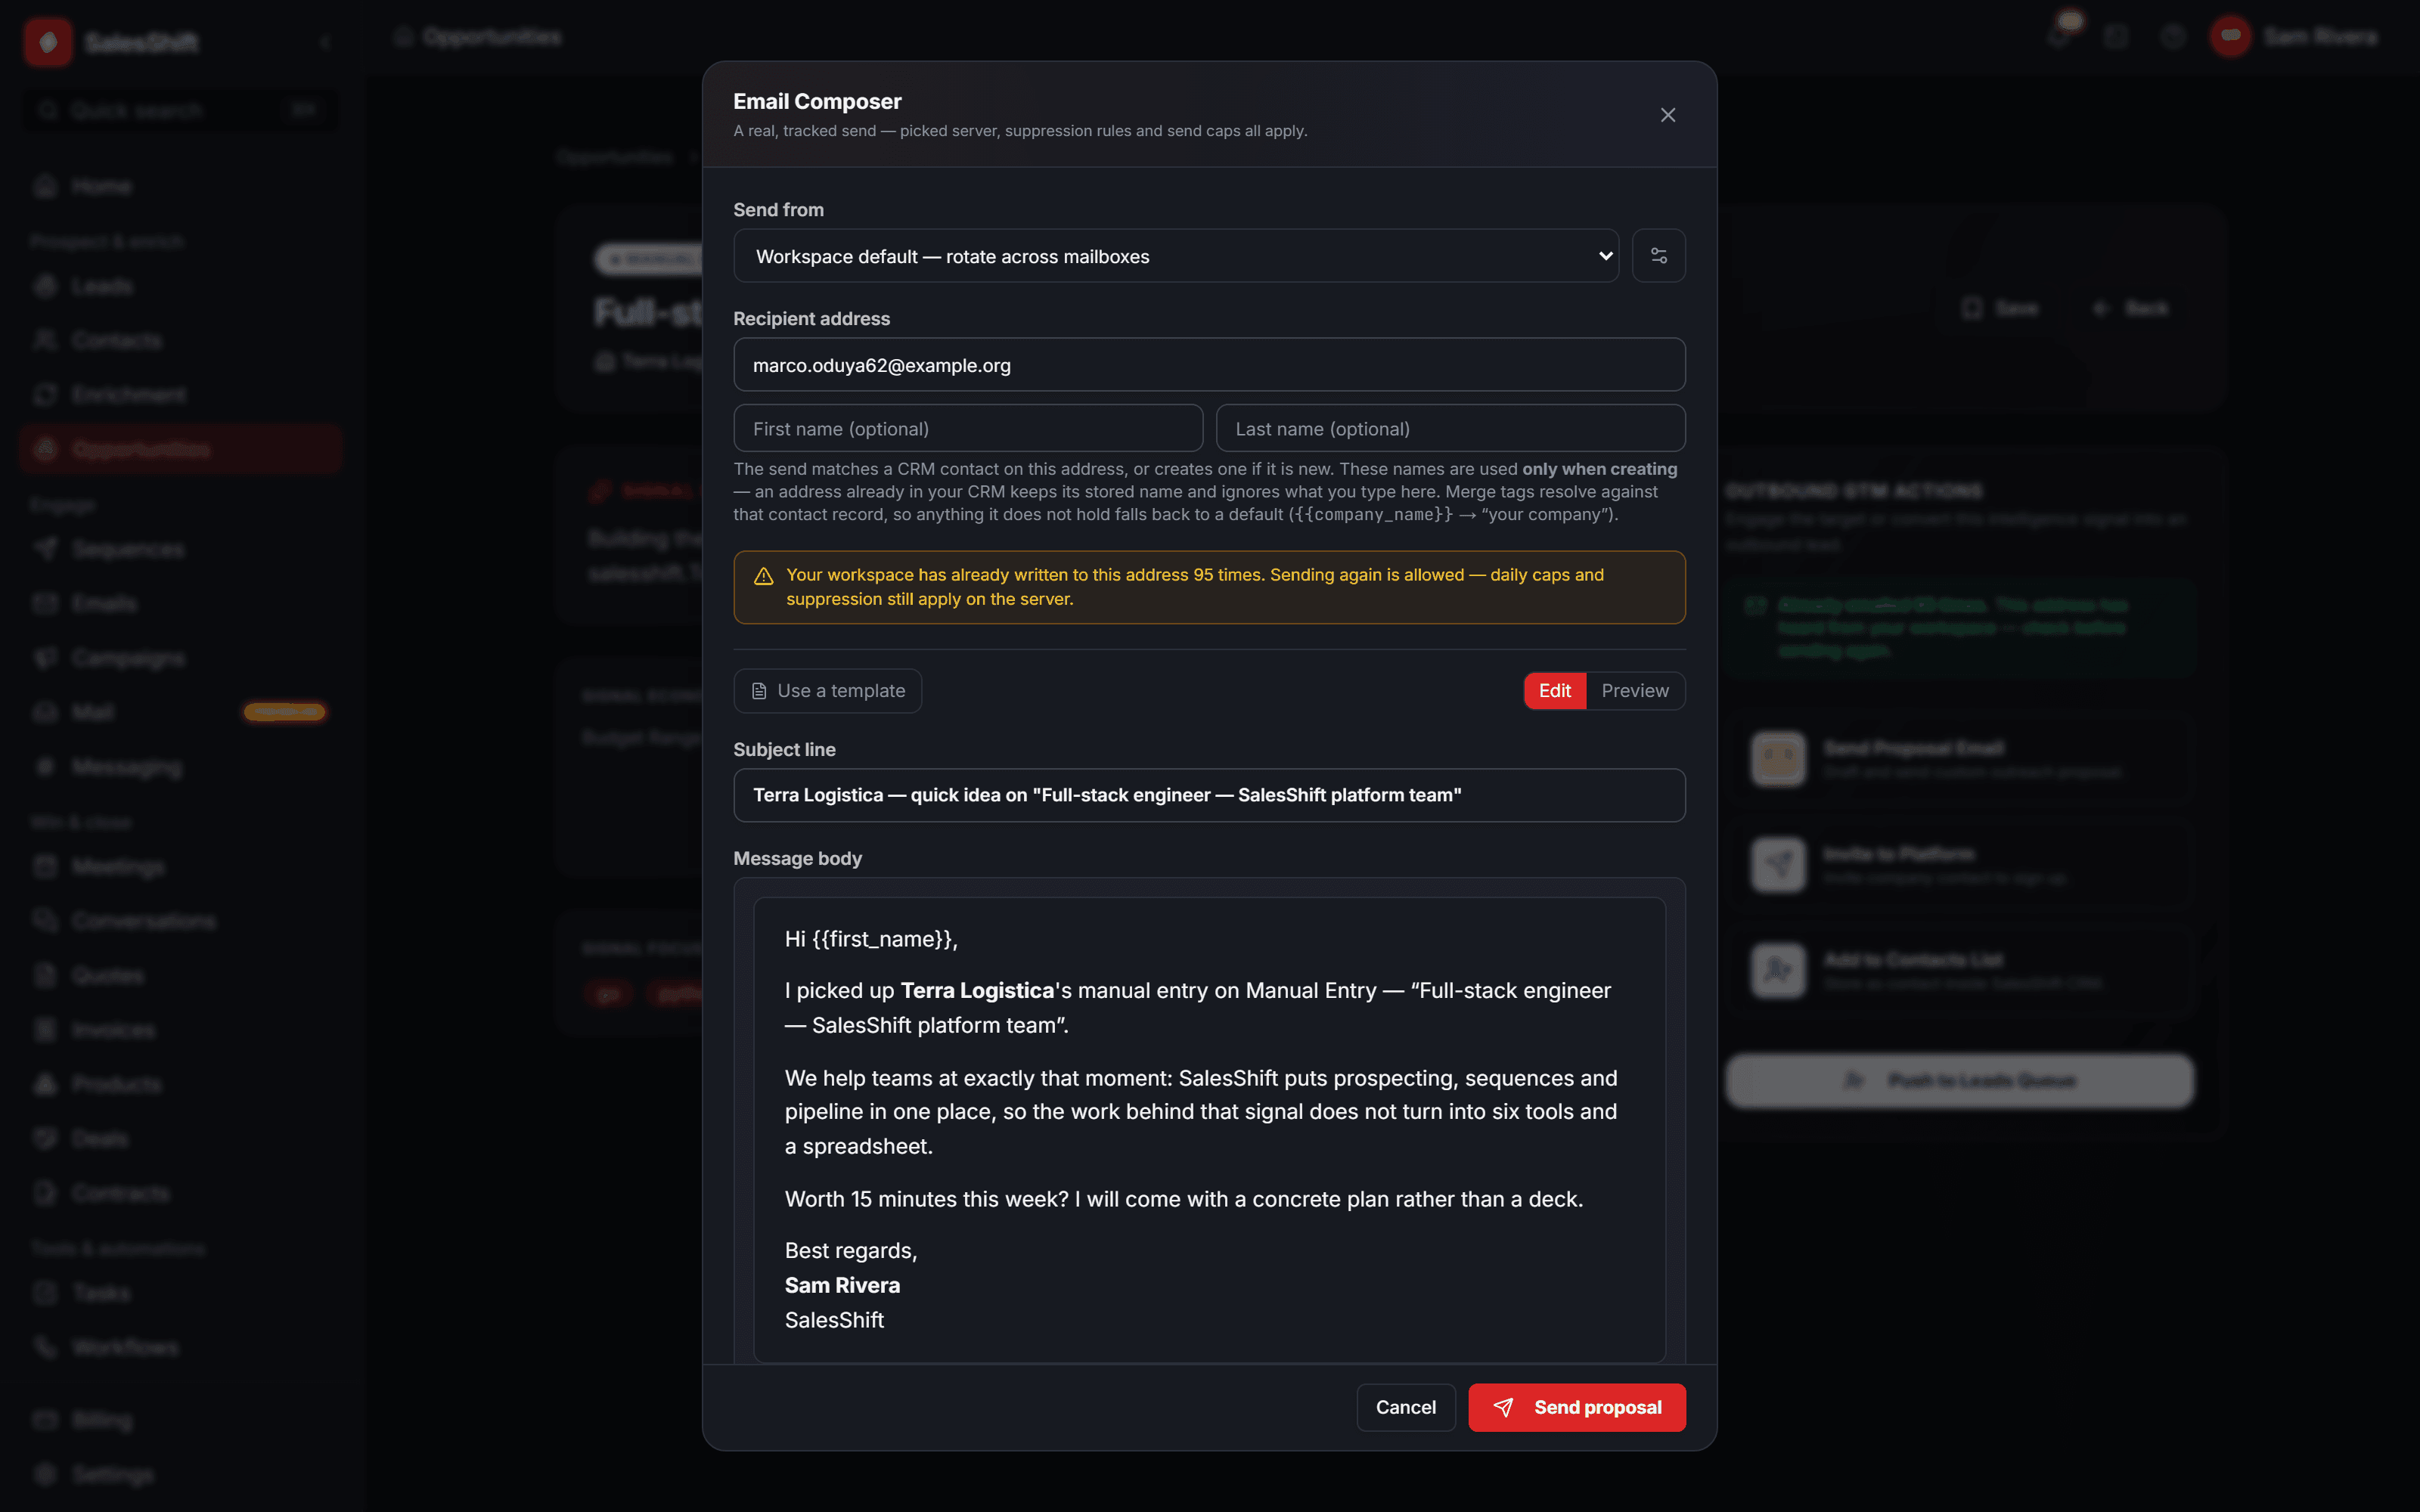Viewport: 2420px width, 1512px height.
Task: Open Products in the background sidebar
Action: pyautogui.click(x=180, y=1084)
